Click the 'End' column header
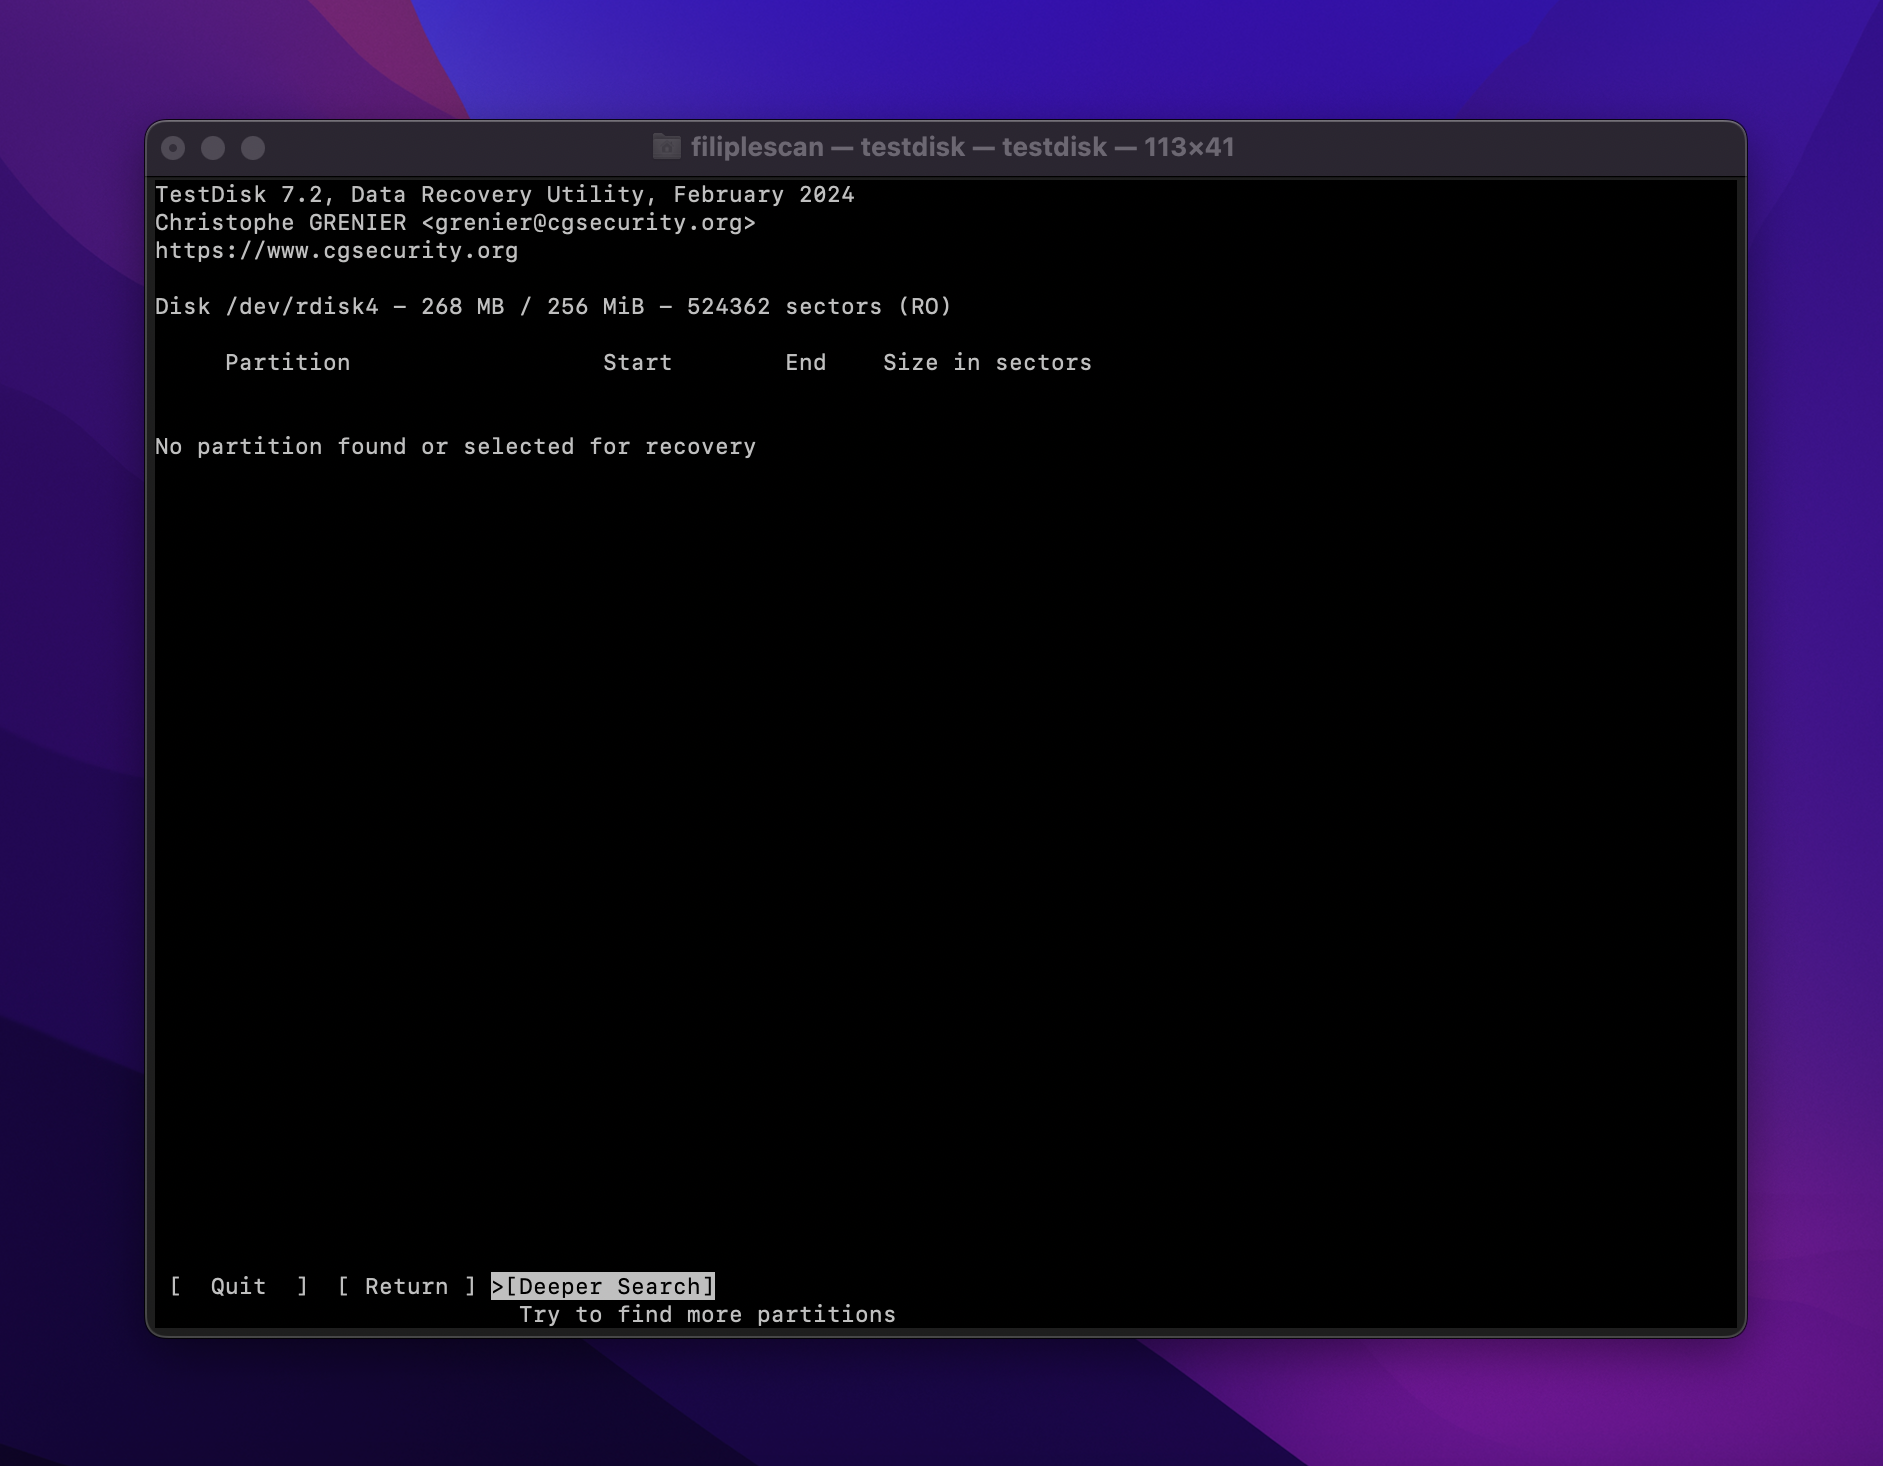Image resolution: width=1883 pixels, height=1466 pixels. coord(806,363)
